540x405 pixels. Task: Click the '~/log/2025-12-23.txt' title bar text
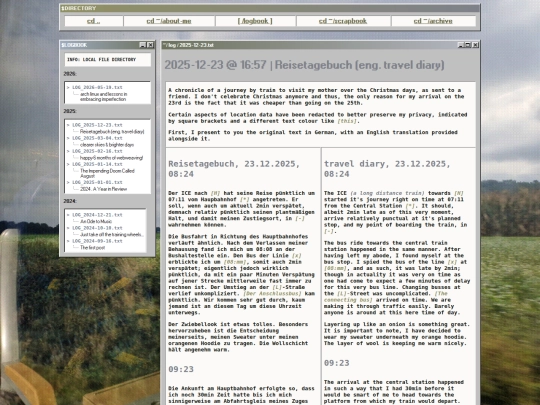188,45
